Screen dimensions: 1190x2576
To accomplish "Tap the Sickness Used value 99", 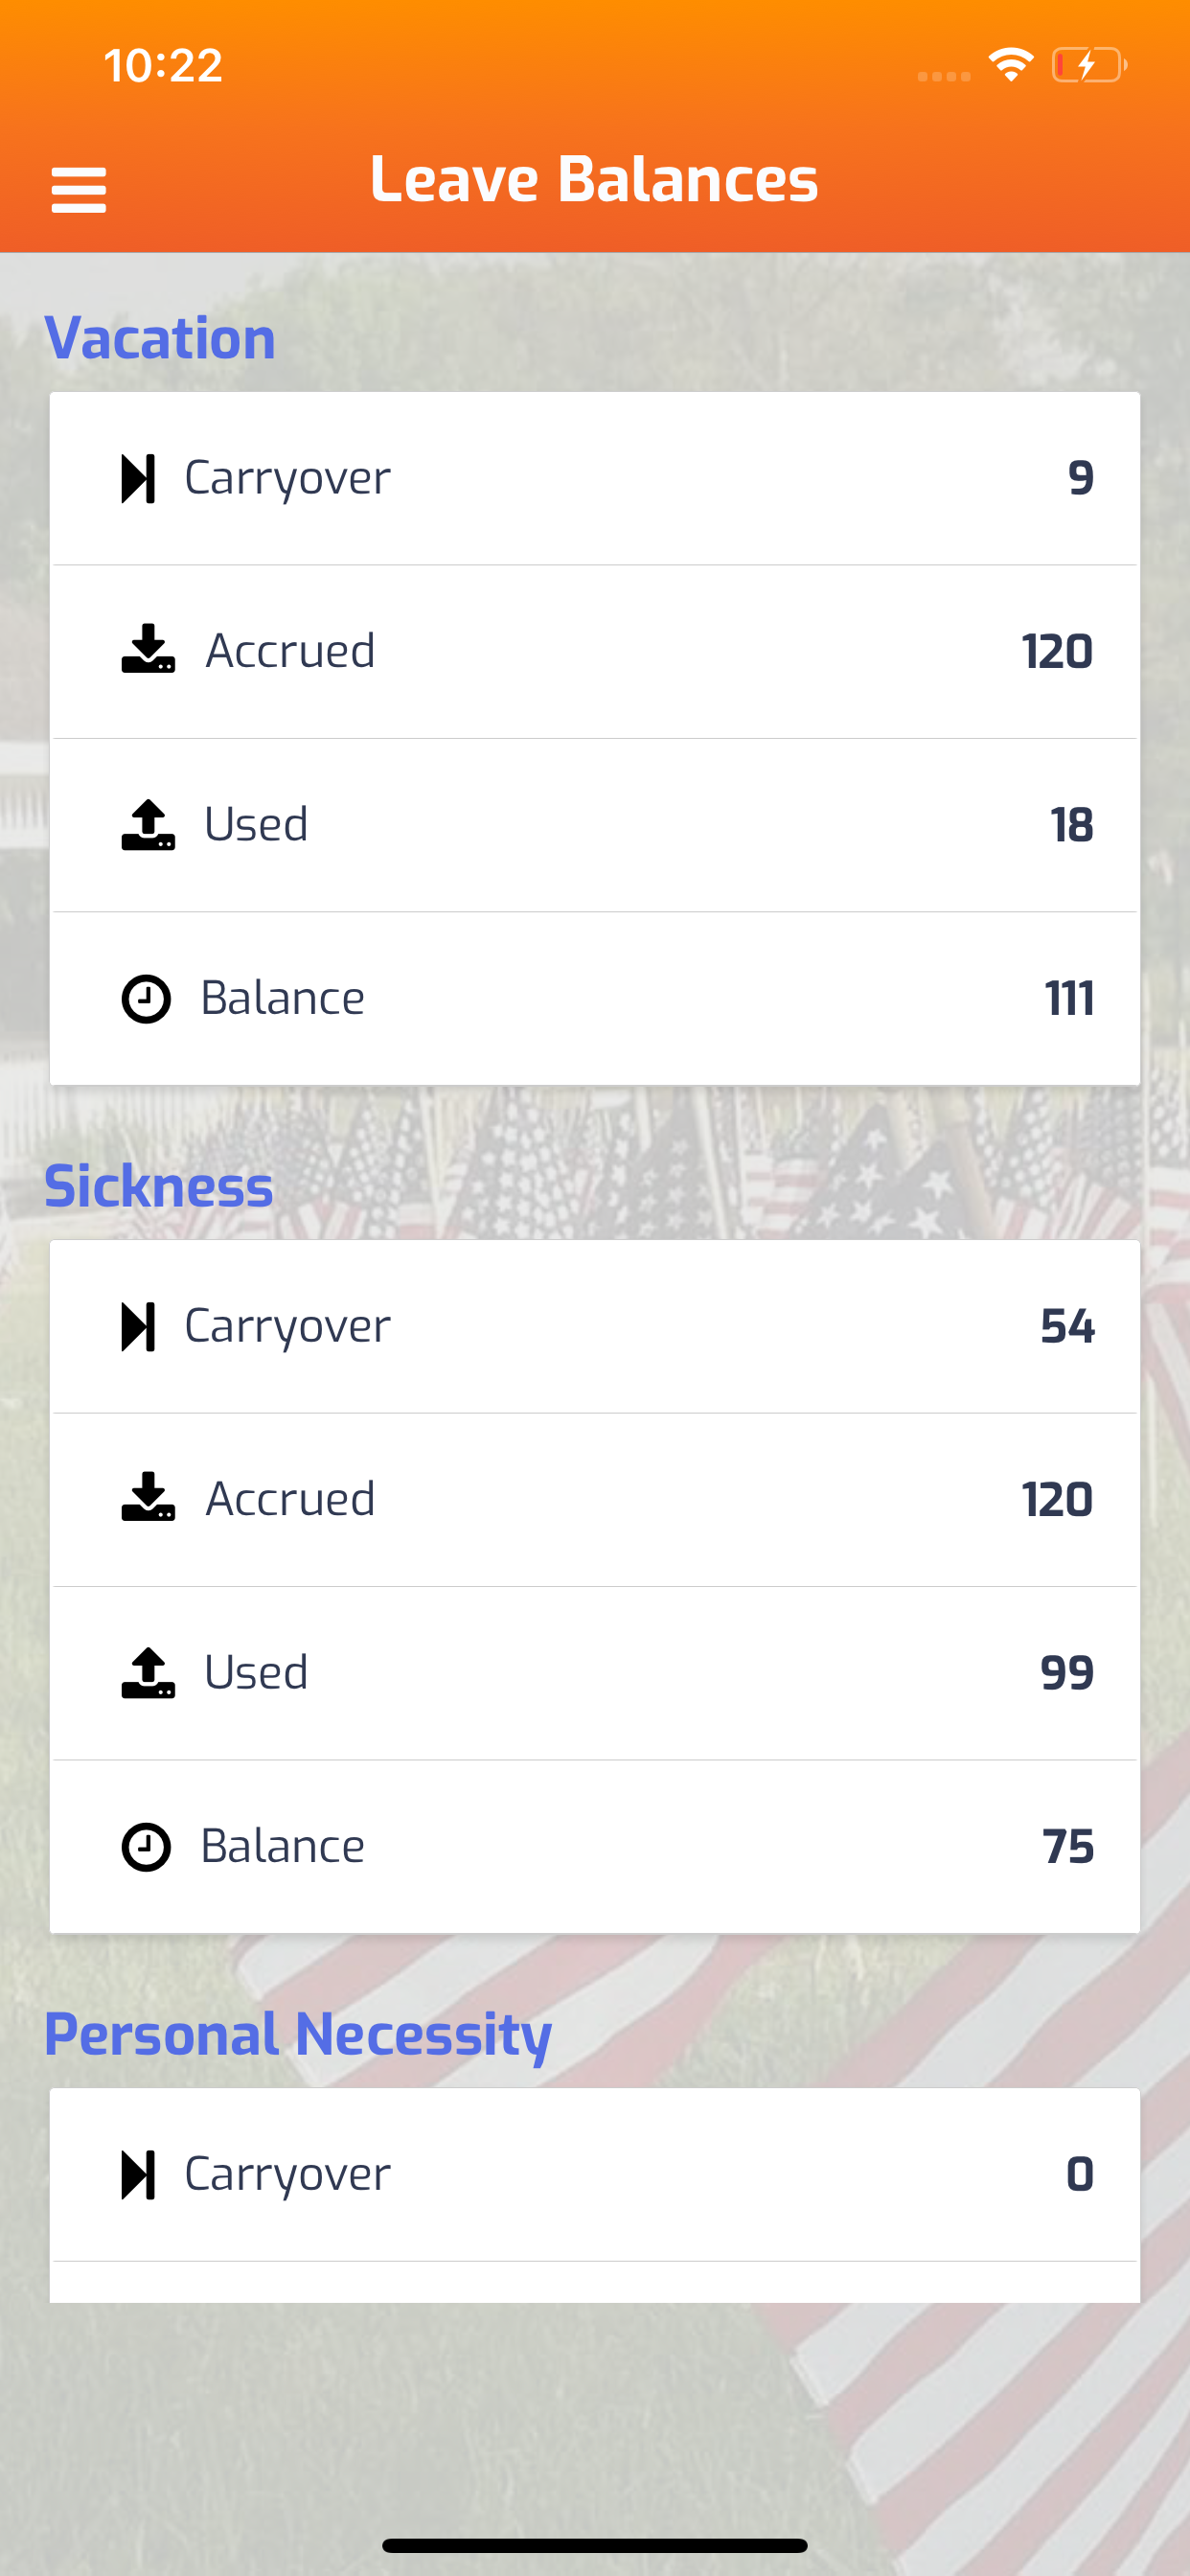I will click(1067, 1673).
